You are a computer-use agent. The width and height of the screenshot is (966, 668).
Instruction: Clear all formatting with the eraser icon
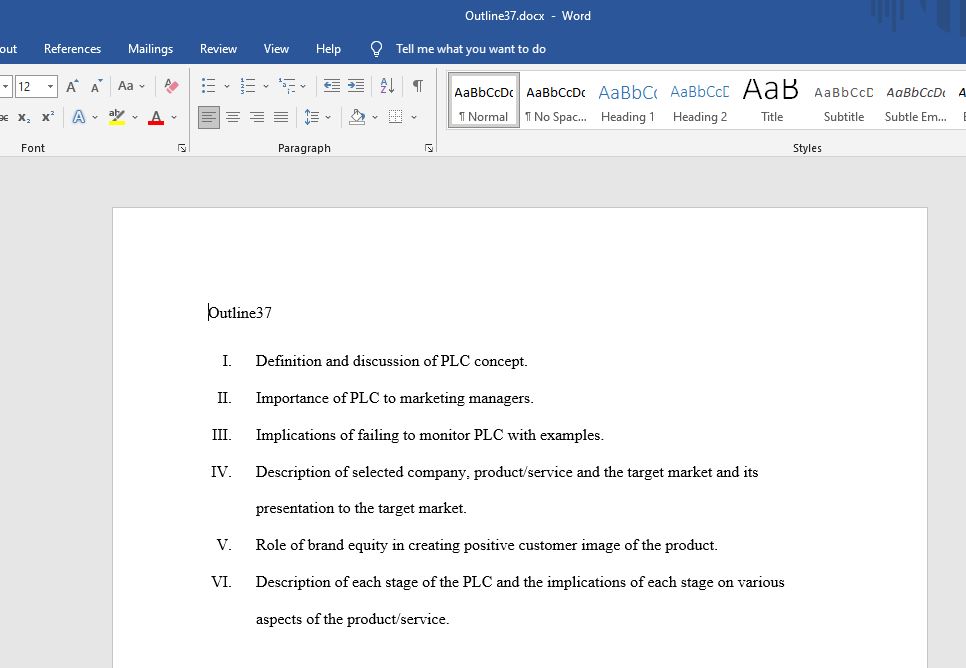(x=171, y=86)
